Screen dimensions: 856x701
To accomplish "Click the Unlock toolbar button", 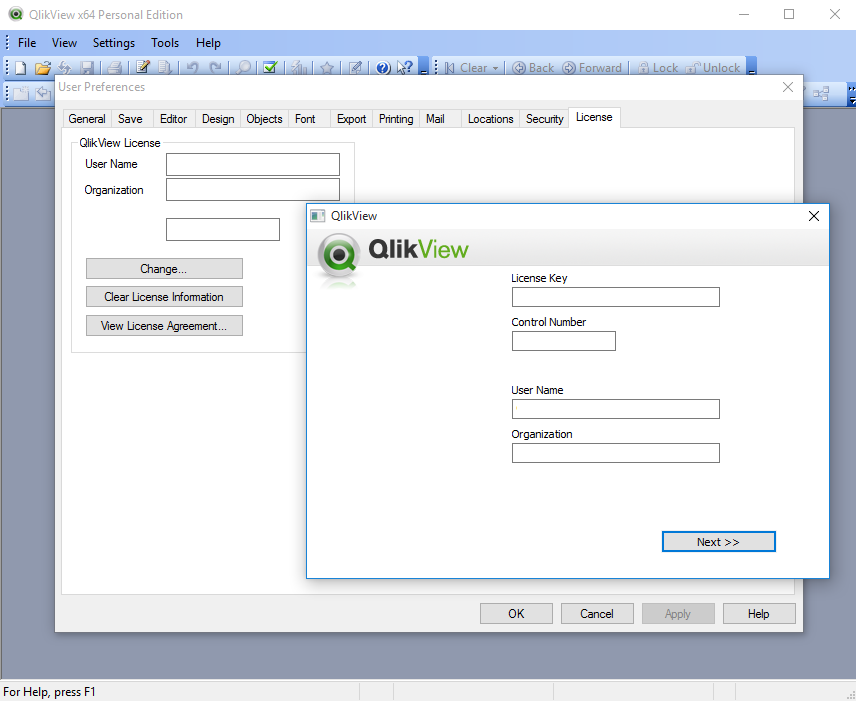I will tap(713, 68).
